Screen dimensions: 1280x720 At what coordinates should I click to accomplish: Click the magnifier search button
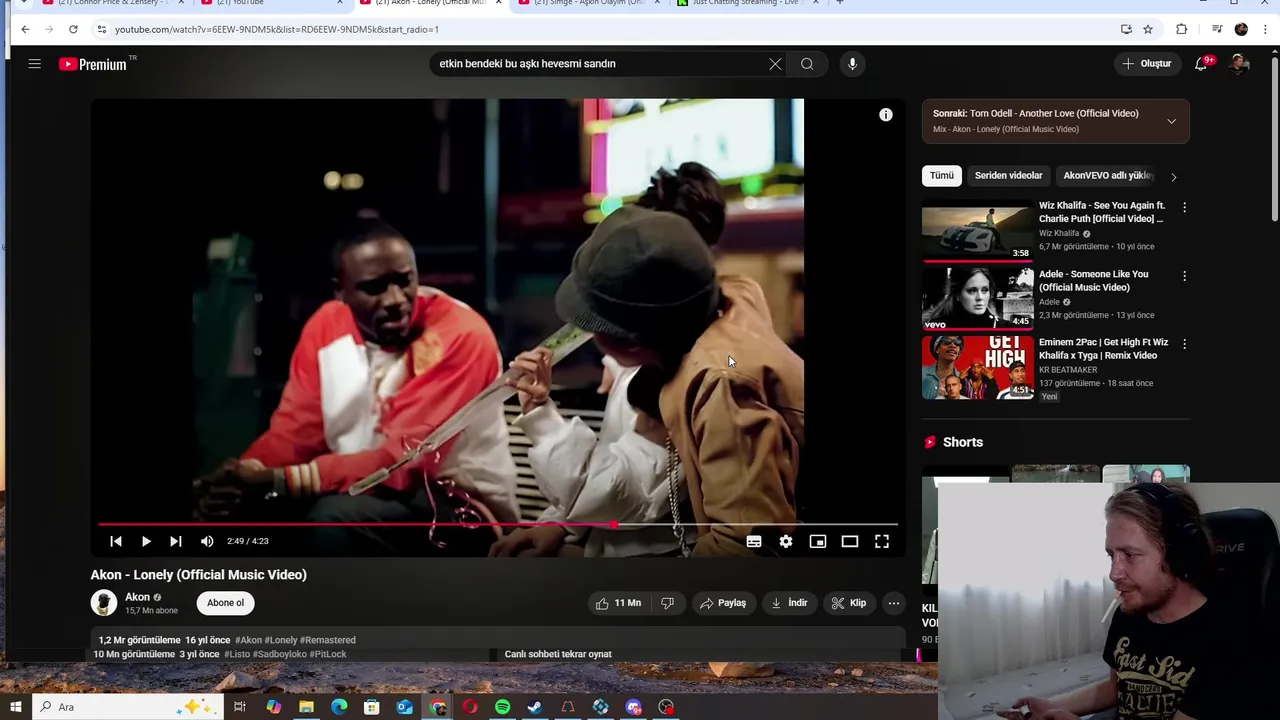[x=807, y=64]
